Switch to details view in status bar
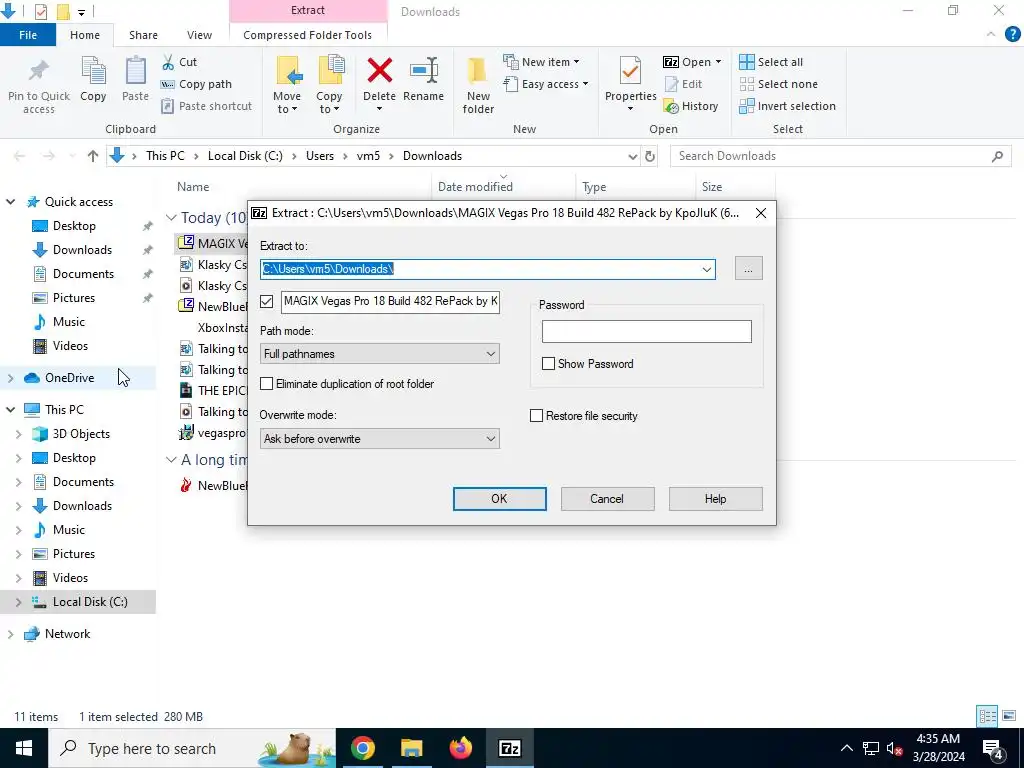 tap(987, 716)
